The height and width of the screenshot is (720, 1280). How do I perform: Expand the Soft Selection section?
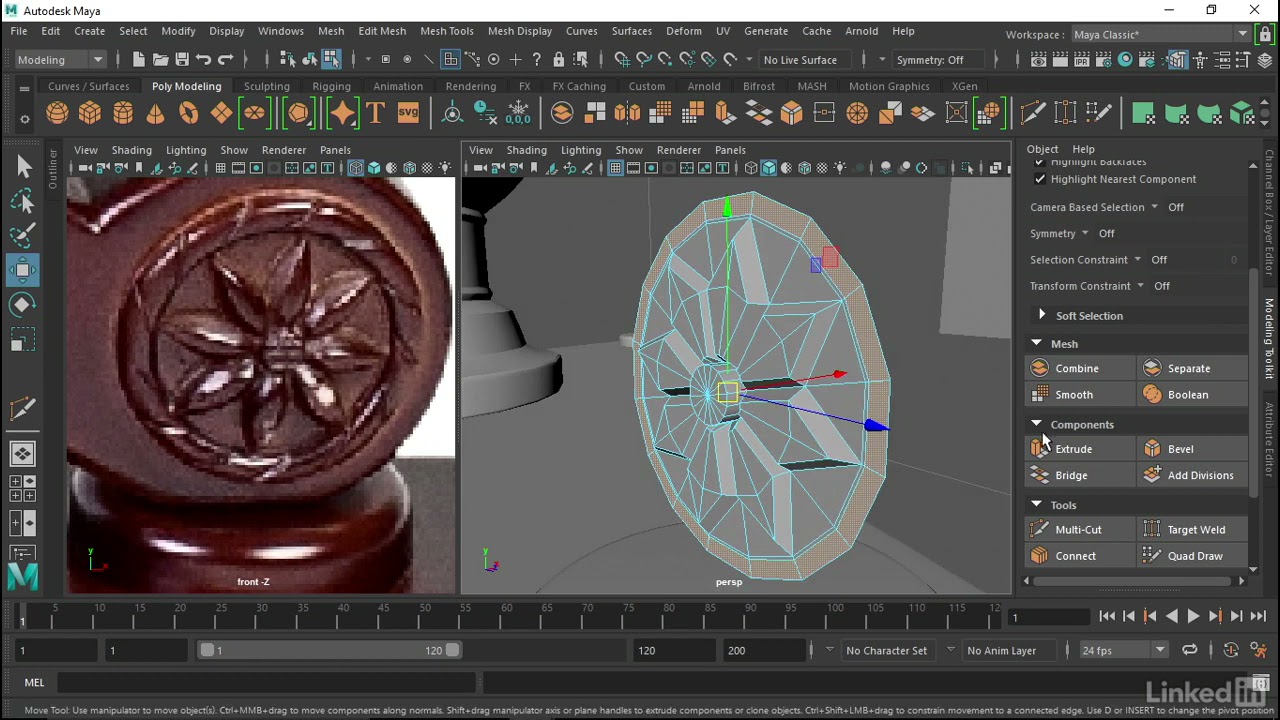(1041, 315)
